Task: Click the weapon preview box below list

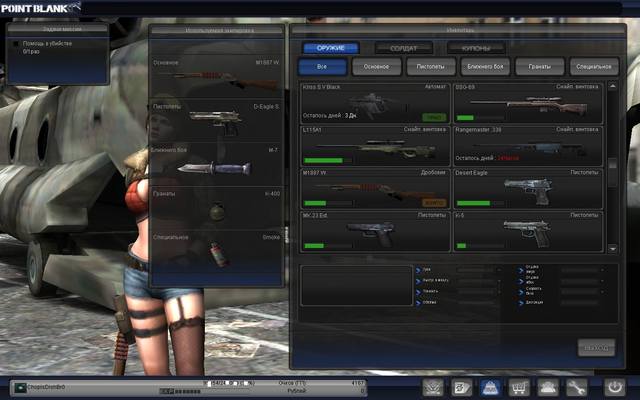Action: (x=356, y=285)
